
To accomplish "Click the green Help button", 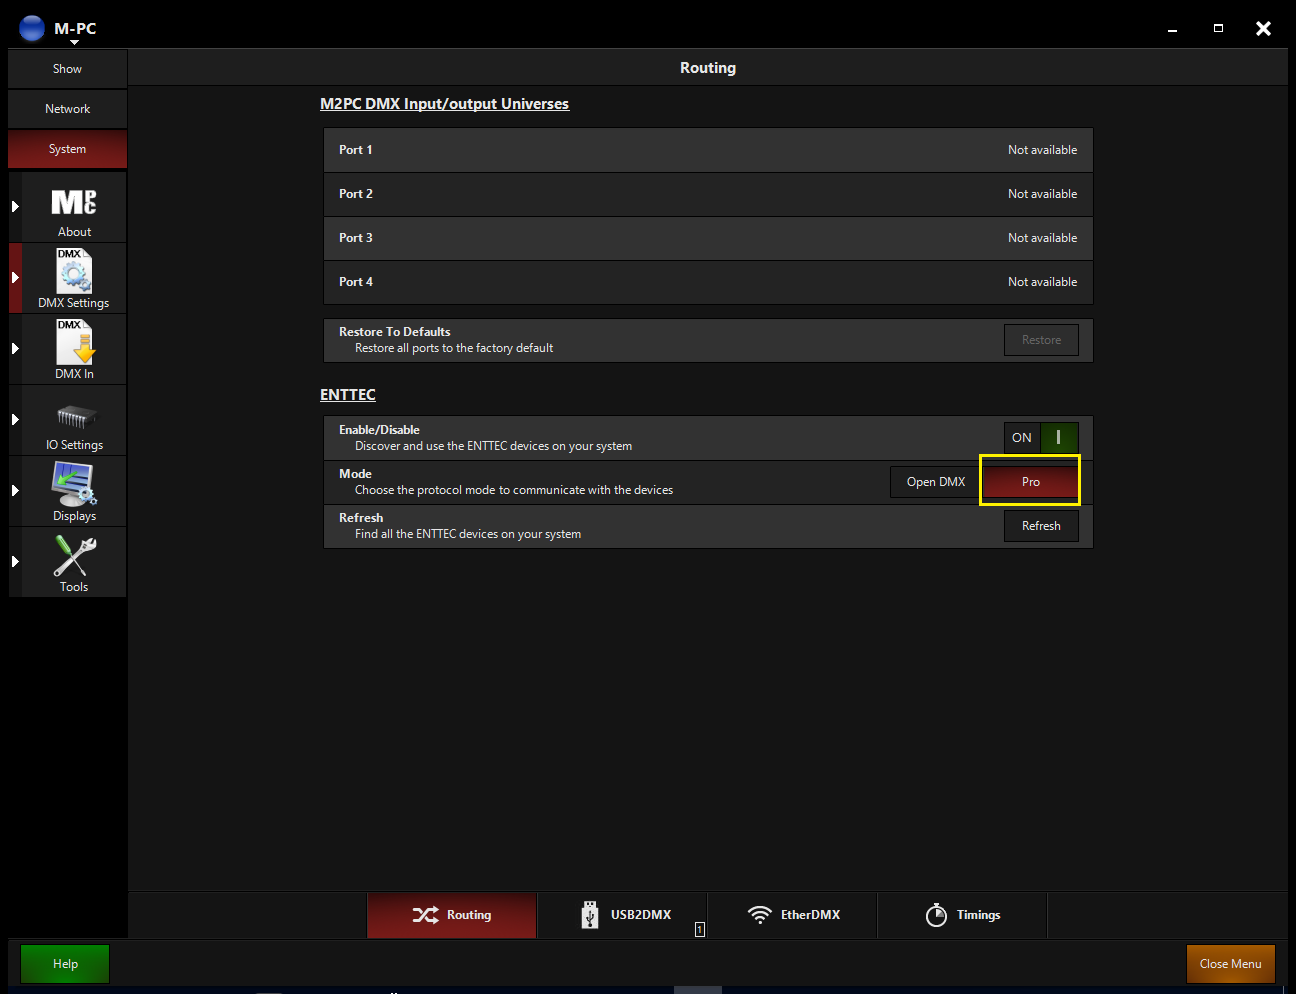I will [x=65, y=964].
